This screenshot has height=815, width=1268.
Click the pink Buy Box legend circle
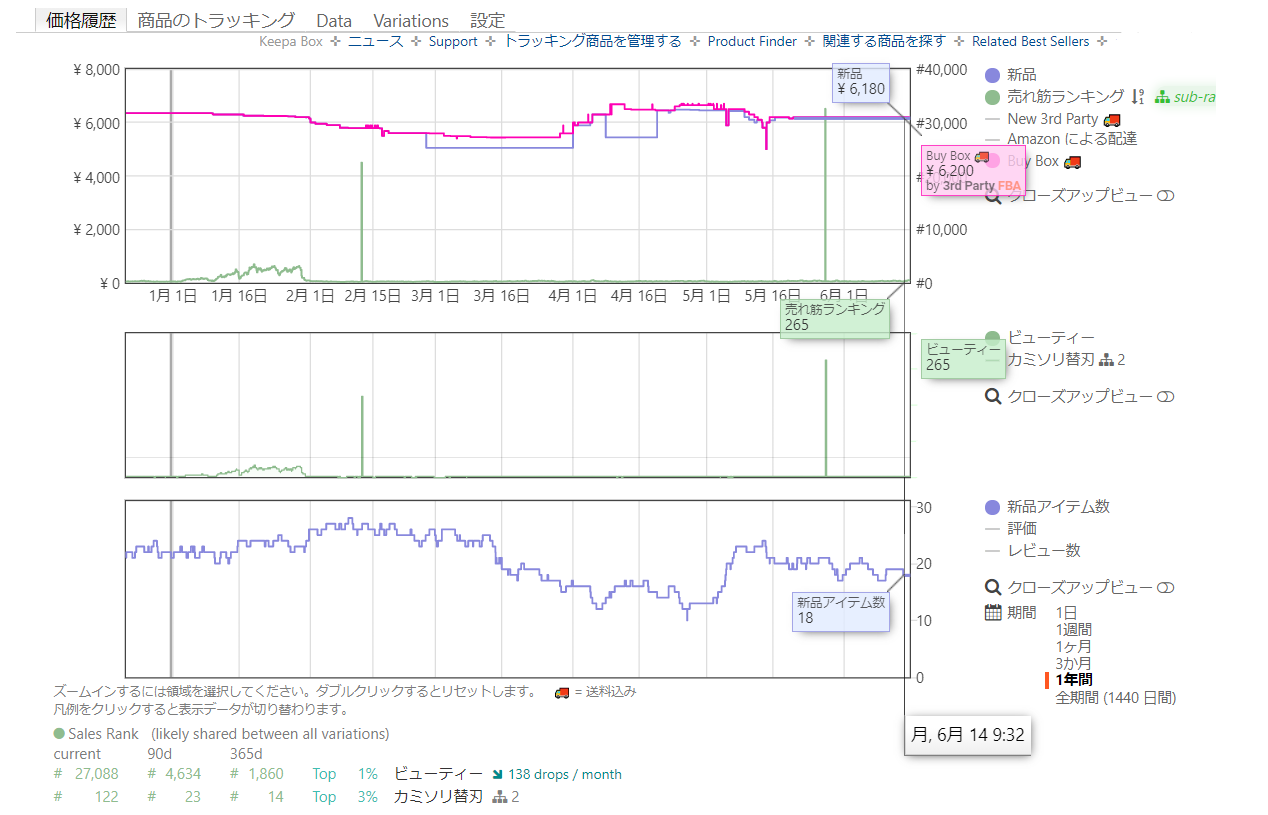(992, 161)
